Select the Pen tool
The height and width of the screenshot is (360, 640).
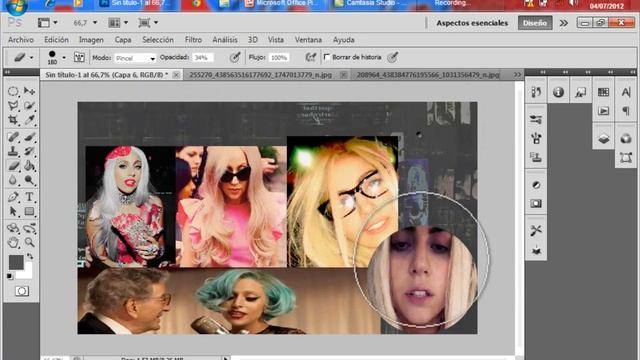[13, 197]
